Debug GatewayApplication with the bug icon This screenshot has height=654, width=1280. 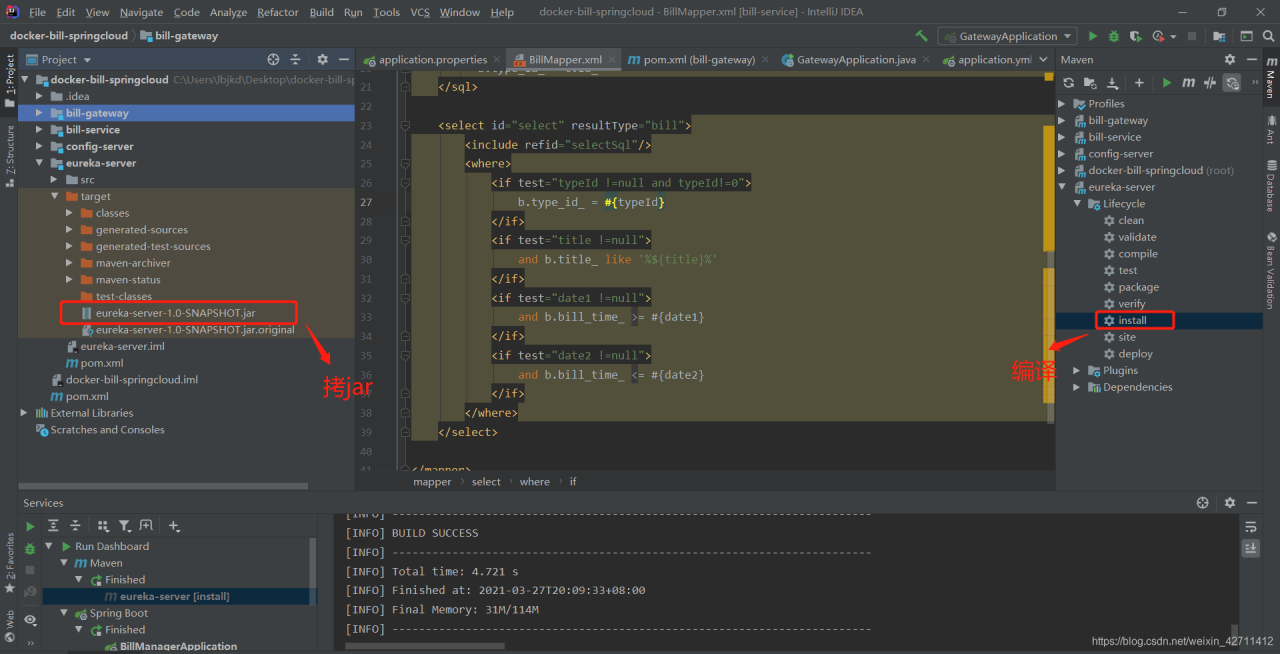point(1115,36)
